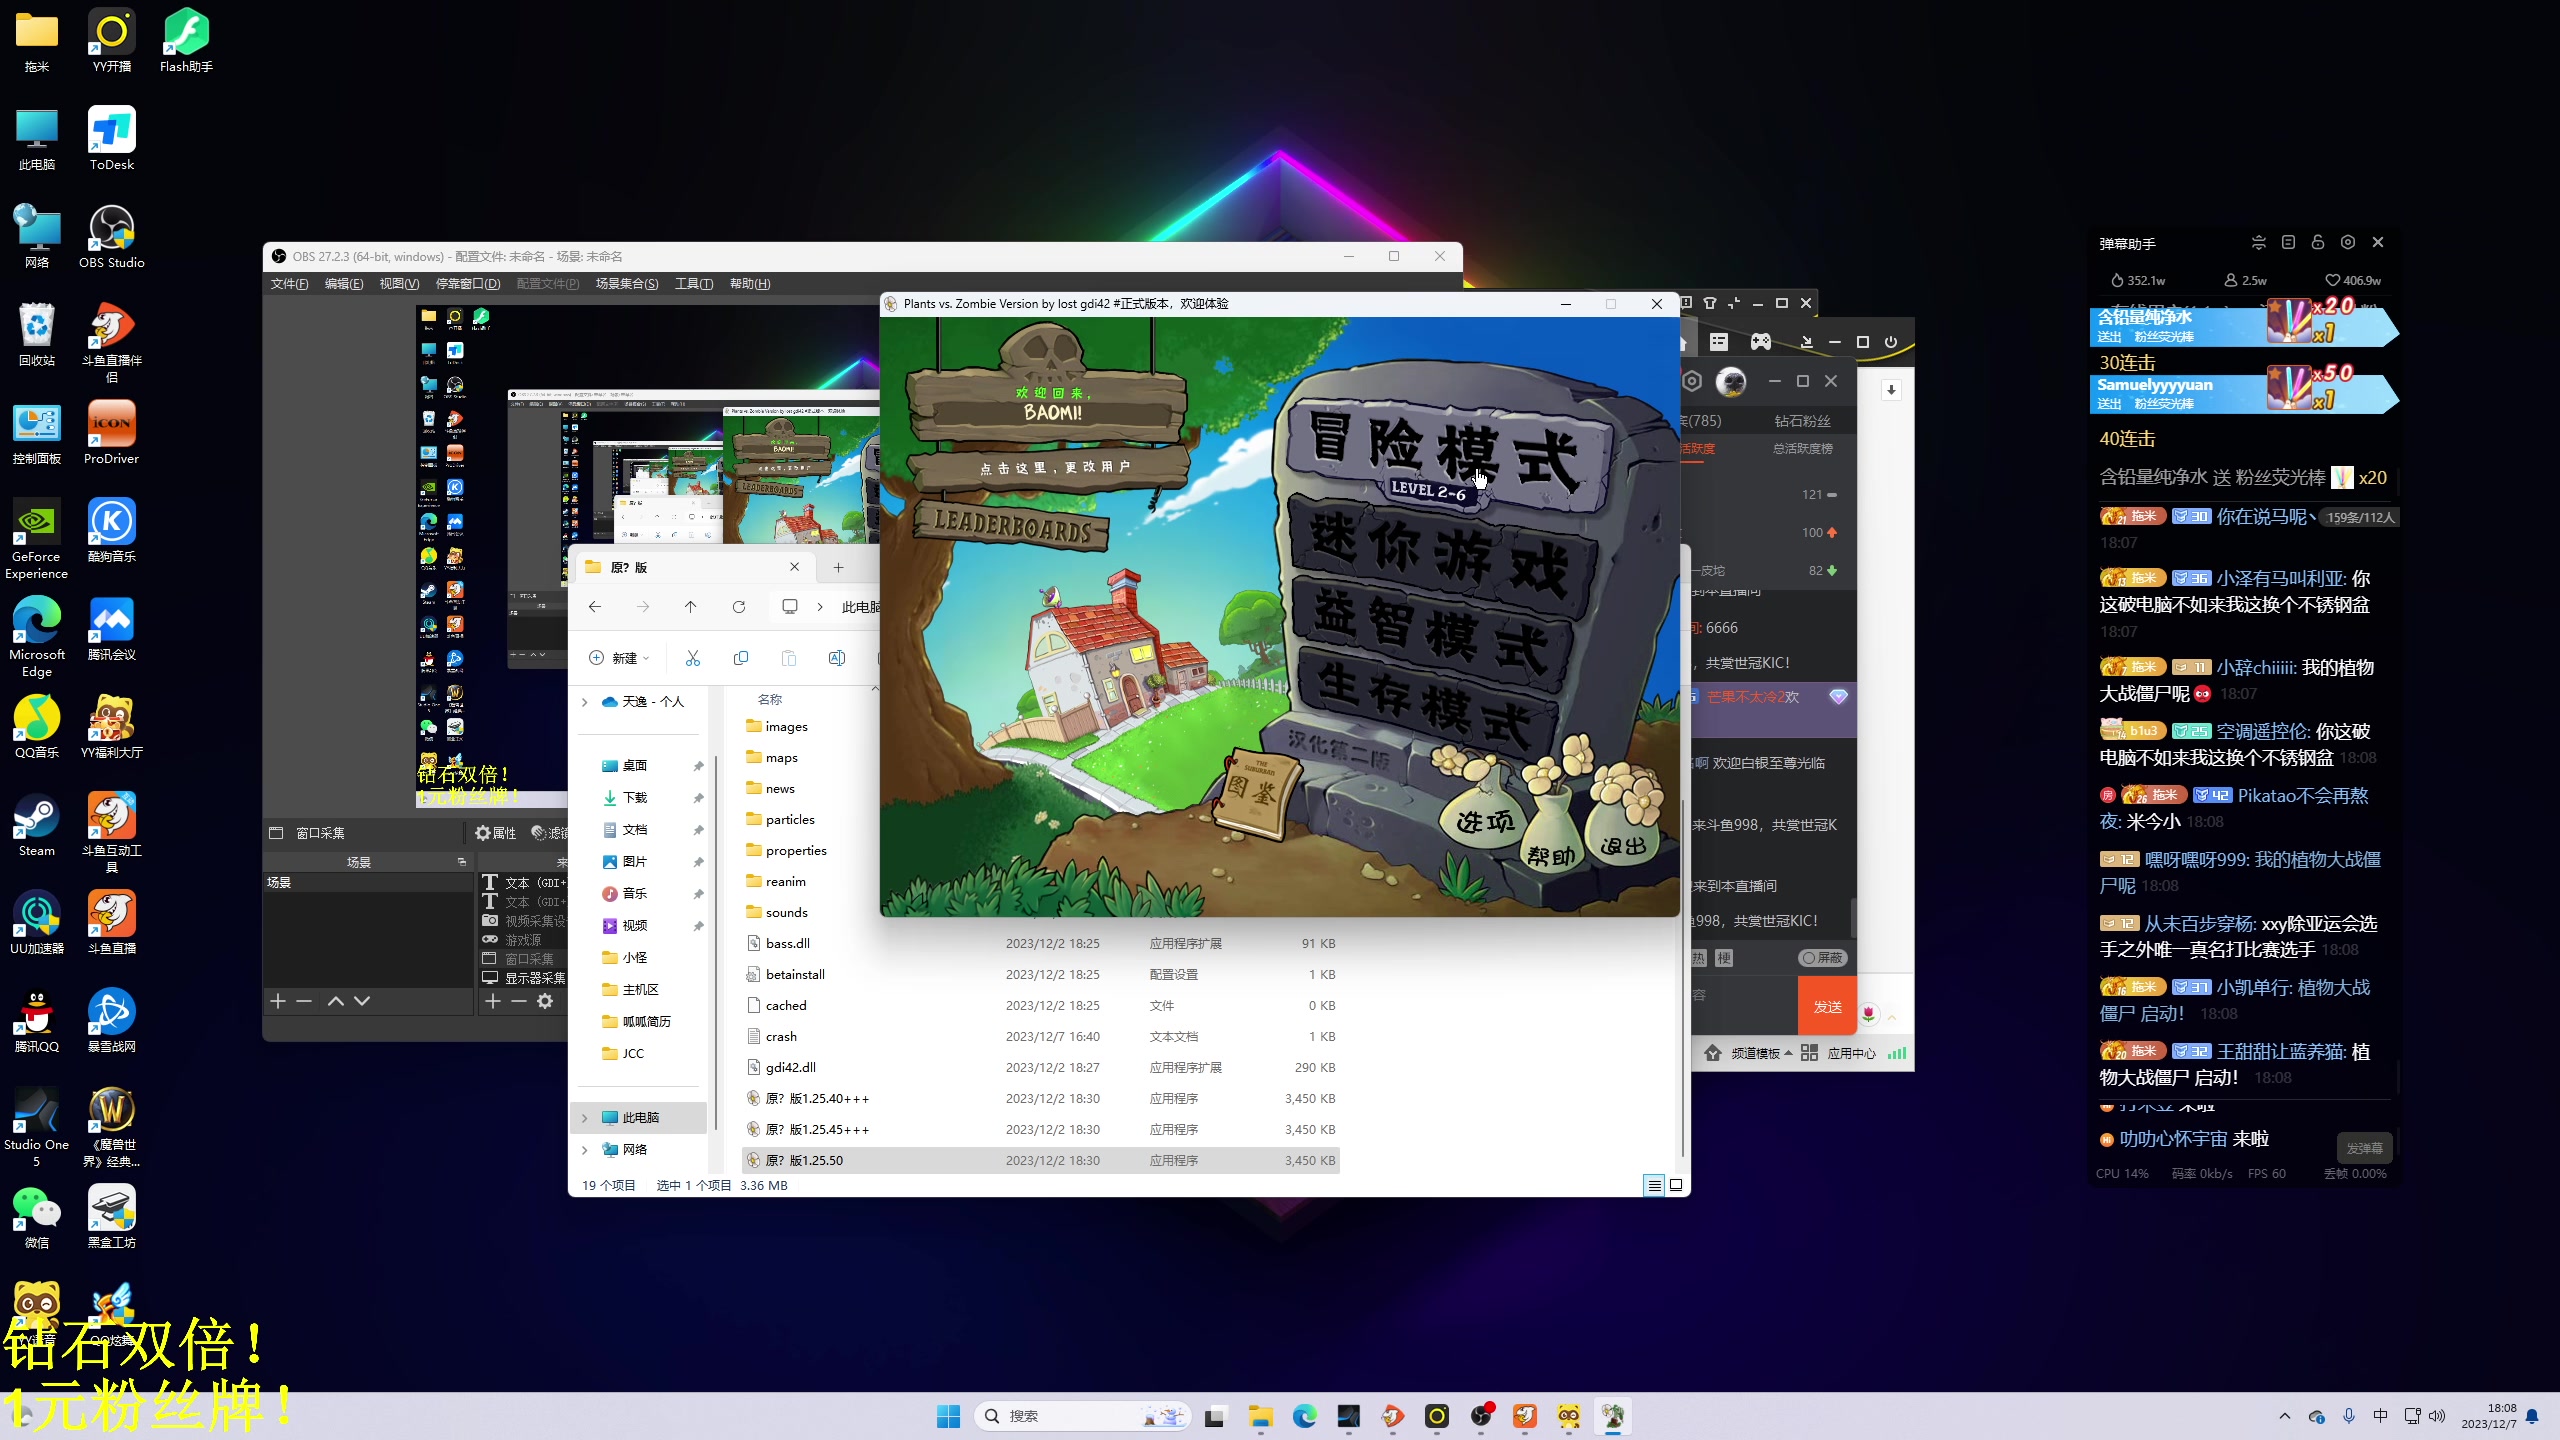Switch Explorer to details view
Viewport: 2560px width, 1440px height.
coord(1654,1186)
